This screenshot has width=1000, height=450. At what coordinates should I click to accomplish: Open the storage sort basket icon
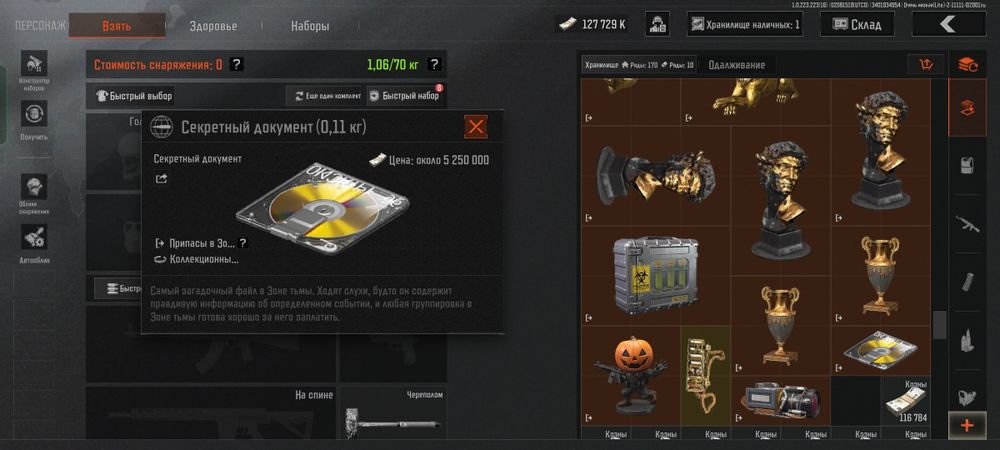pos(926,64)
